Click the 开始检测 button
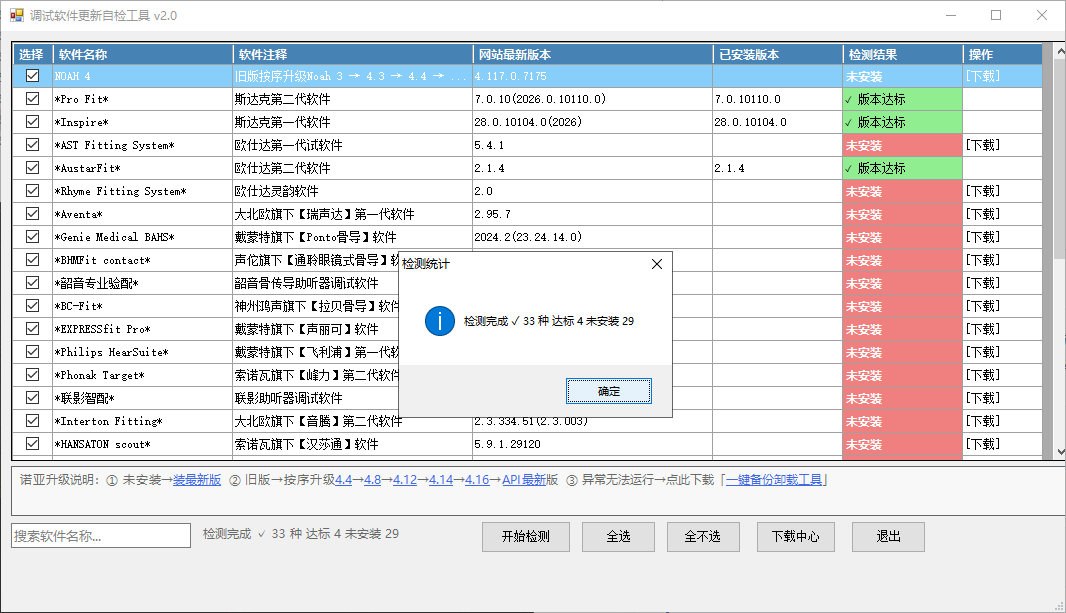This screenshot has height=613, width=1066. pyautogui.click(x=526, y=537)
